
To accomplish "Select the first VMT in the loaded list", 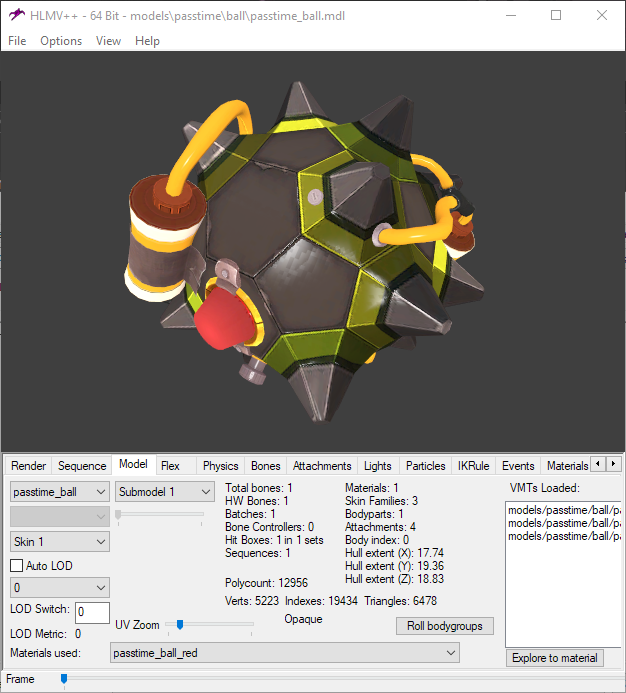I will 564,510.
